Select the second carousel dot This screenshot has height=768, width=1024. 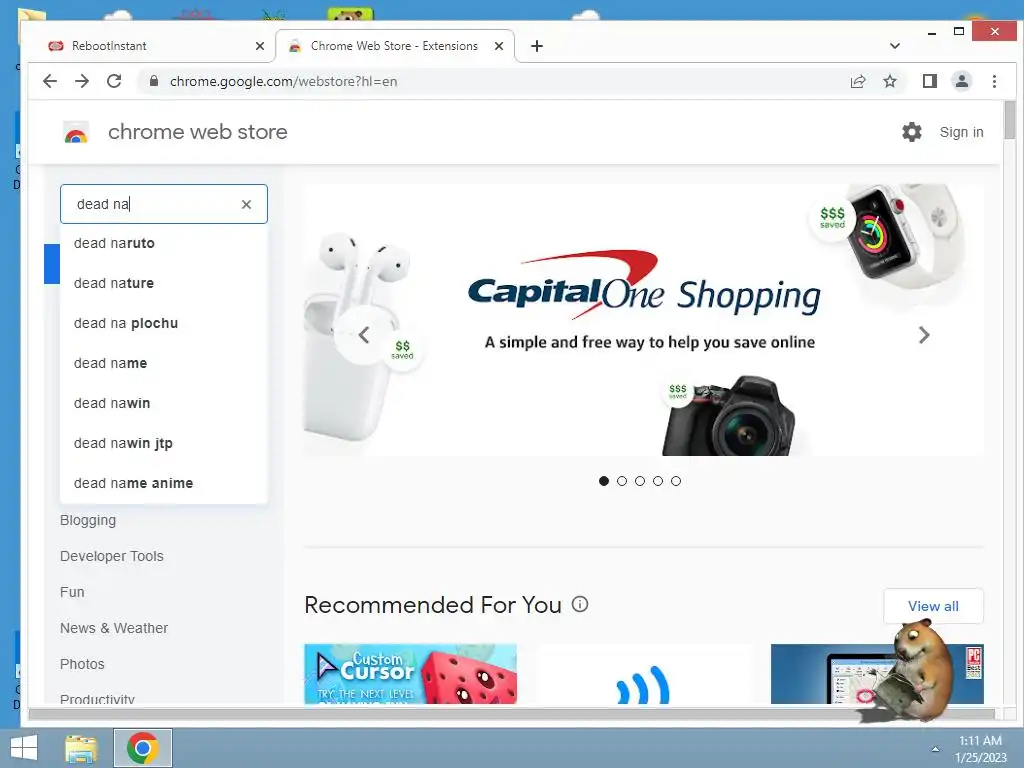tap(622, 481)
